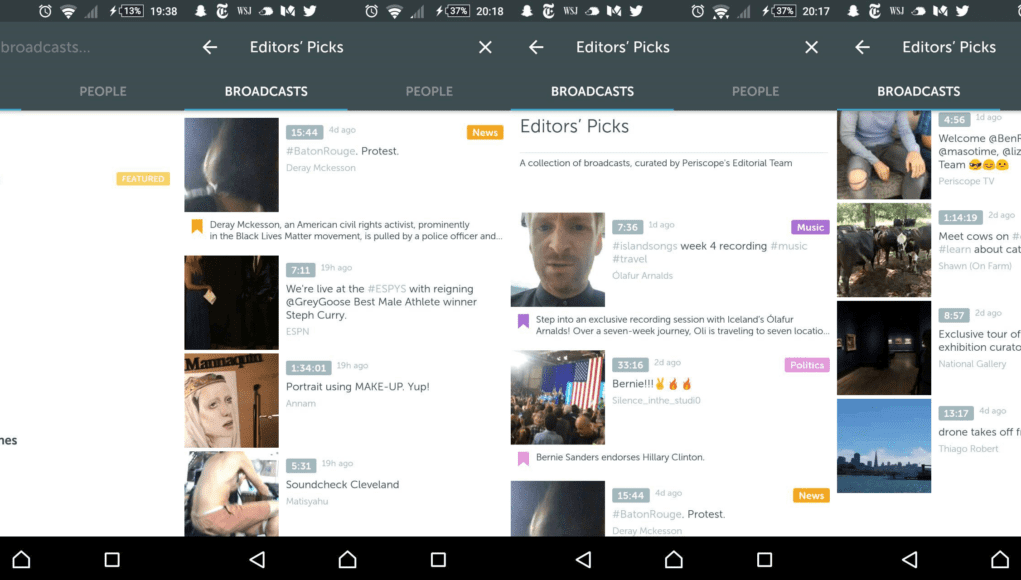Open recent apps via leftmost square nav button
Screen dimensions: 1021x580
(x=112, y=559)
